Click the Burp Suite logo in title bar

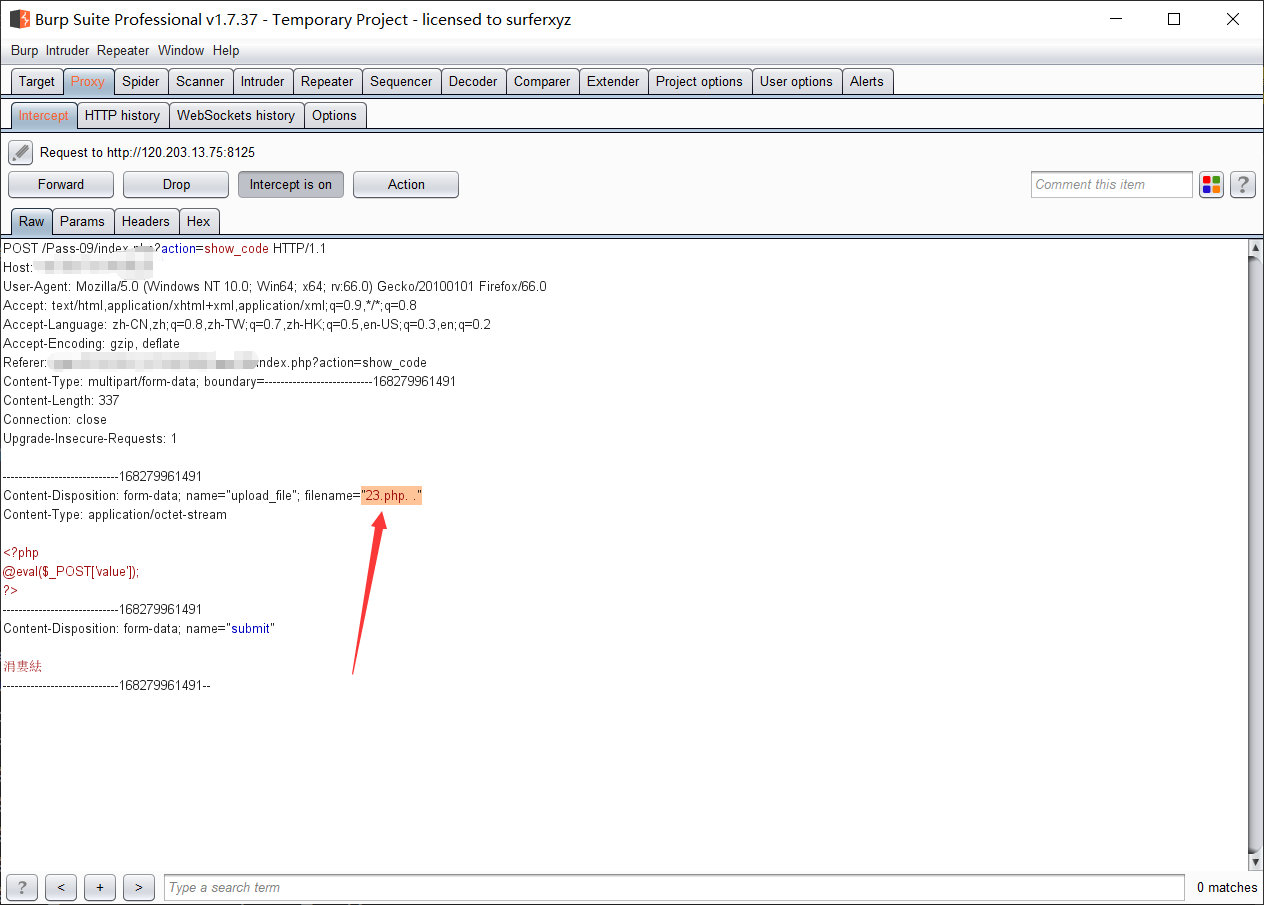pyautogui.click(x=19, y=19)
